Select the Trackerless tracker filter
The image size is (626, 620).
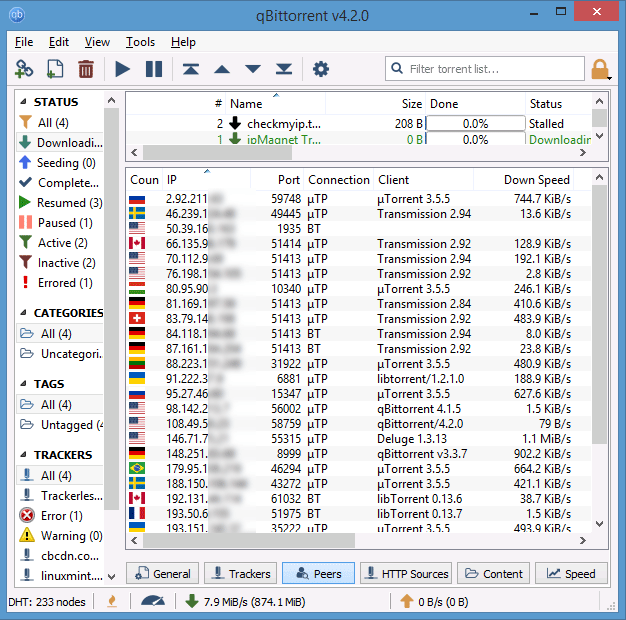coord(60,495)
